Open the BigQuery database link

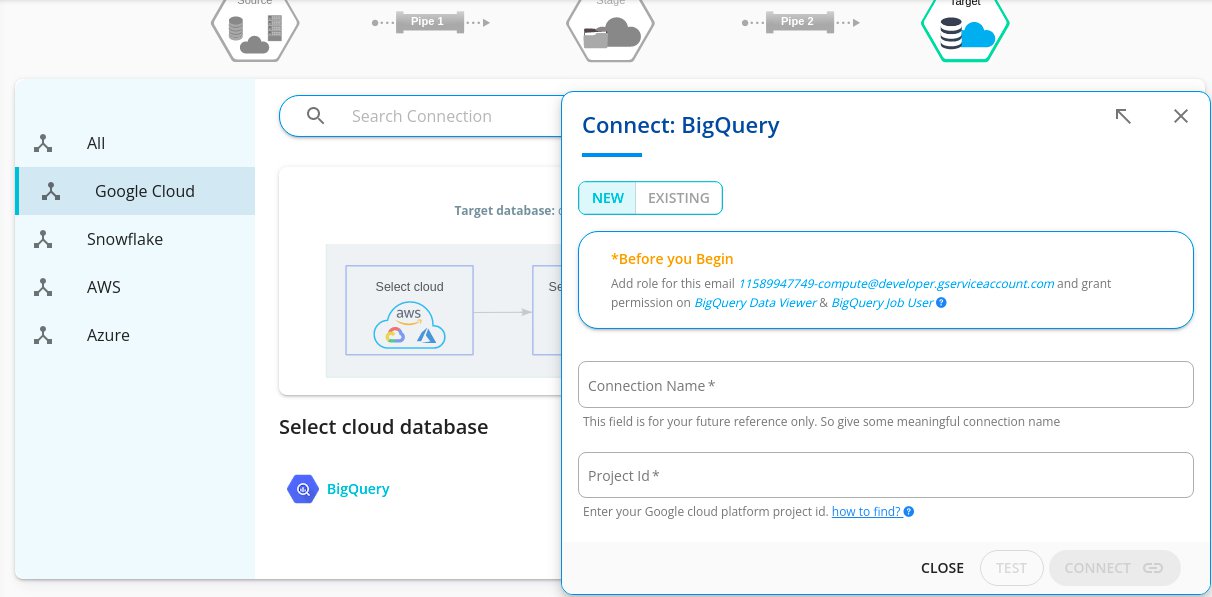pos(358,489)
